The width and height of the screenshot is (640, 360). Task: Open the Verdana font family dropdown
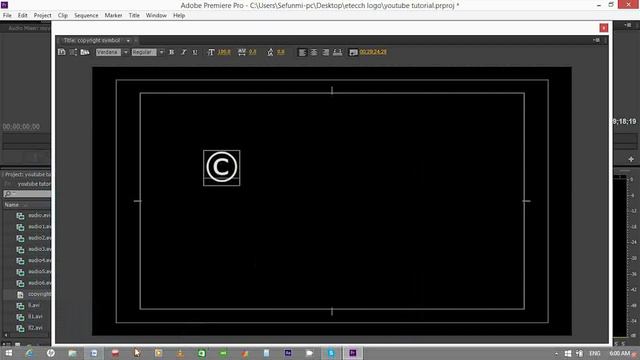pyautogui.click(x=126, y=52)
